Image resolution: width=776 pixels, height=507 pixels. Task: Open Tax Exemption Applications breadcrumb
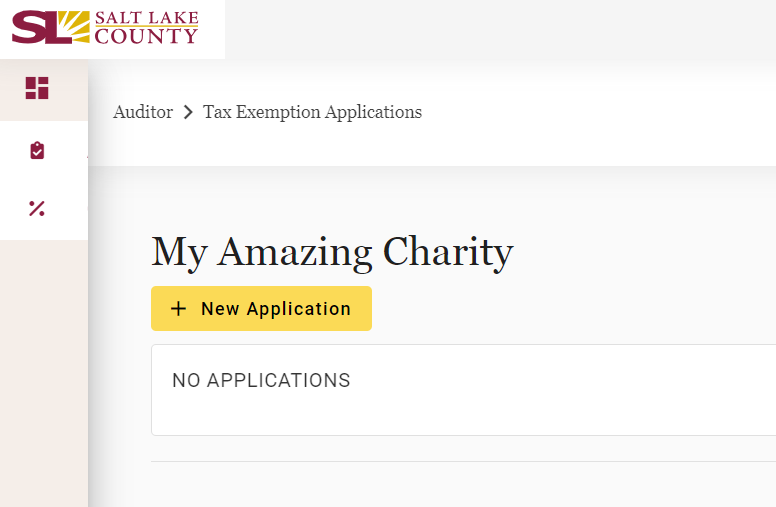pyautogui.click(x=312, y=112)
